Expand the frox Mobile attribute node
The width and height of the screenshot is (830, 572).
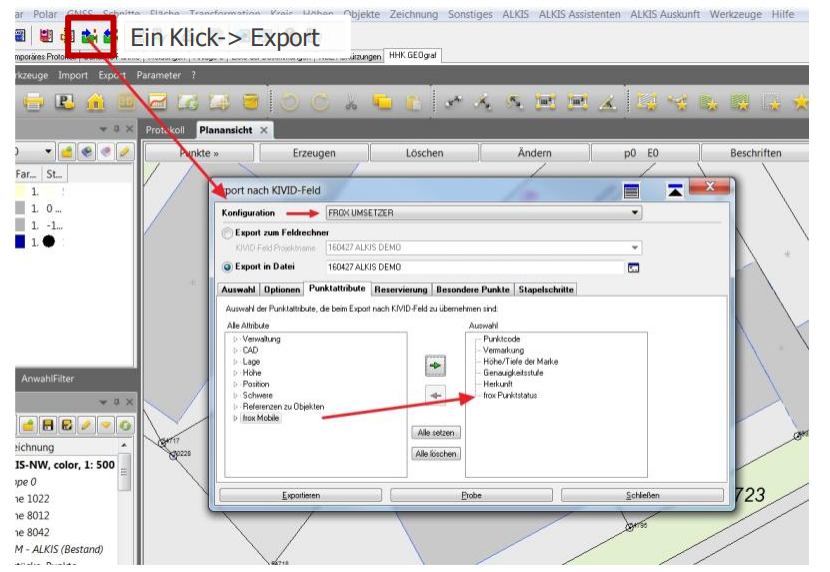(x=236, y=418)
